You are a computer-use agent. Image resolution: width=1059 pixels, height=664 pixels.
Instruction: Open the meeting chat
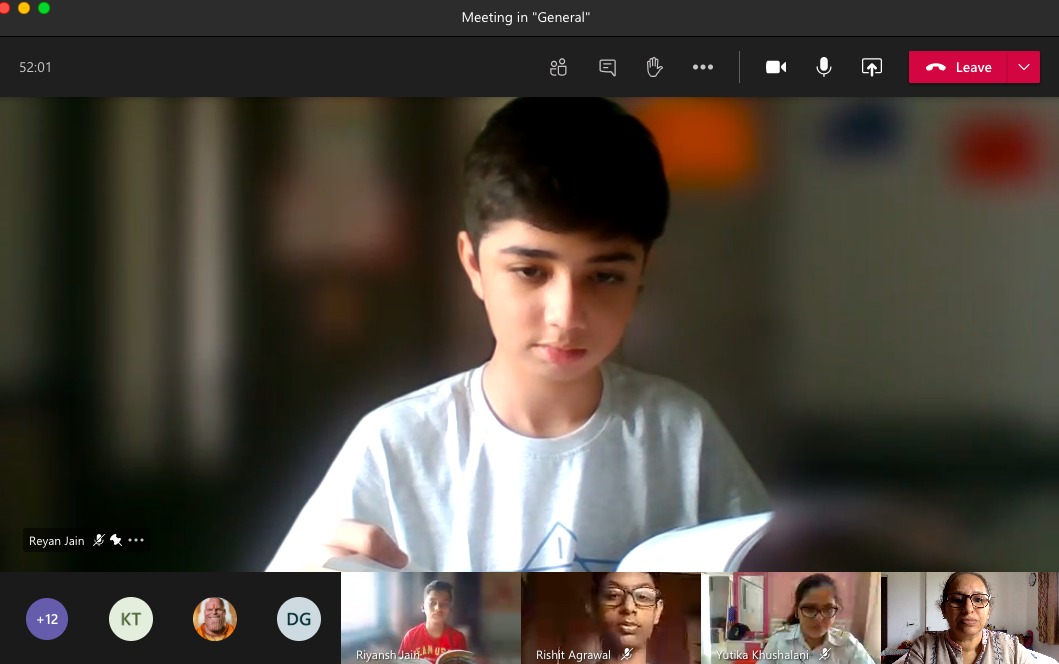coord(607,68)
